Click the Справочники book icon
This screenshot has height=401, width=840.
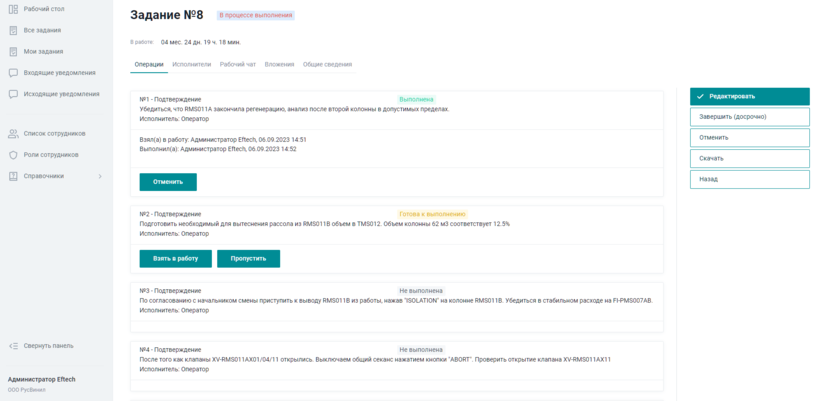pos(13,176)
